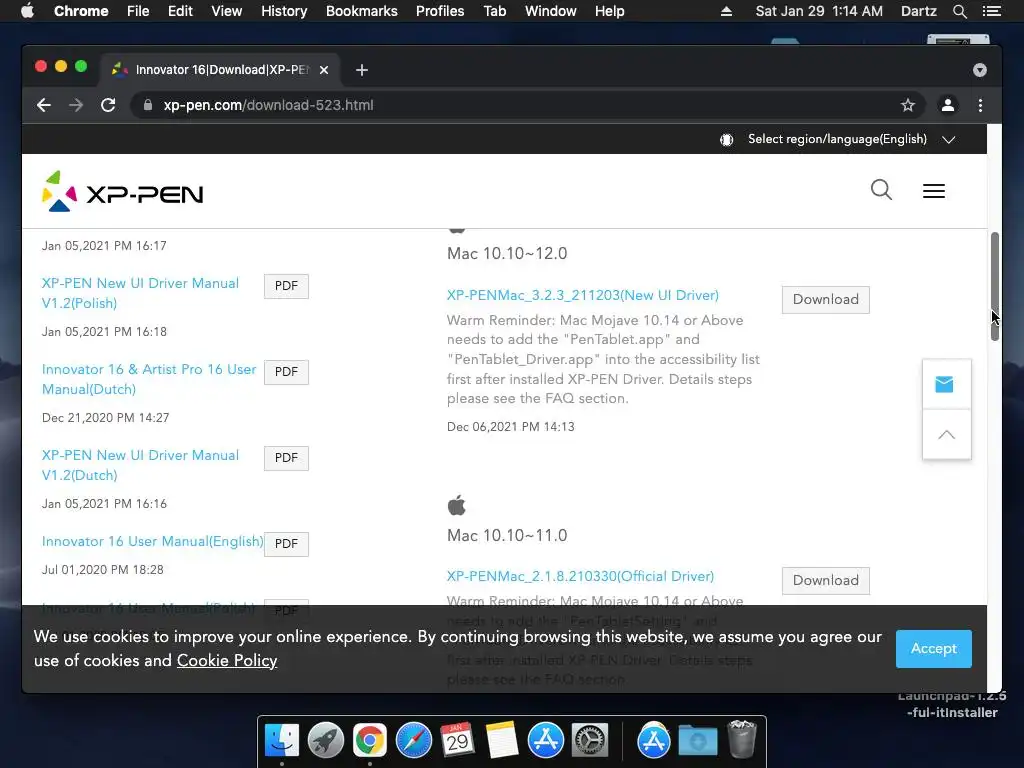Open the XP-PEN site search magnifier
Viewport: 1024px width, 768px height.
[881, 190]
